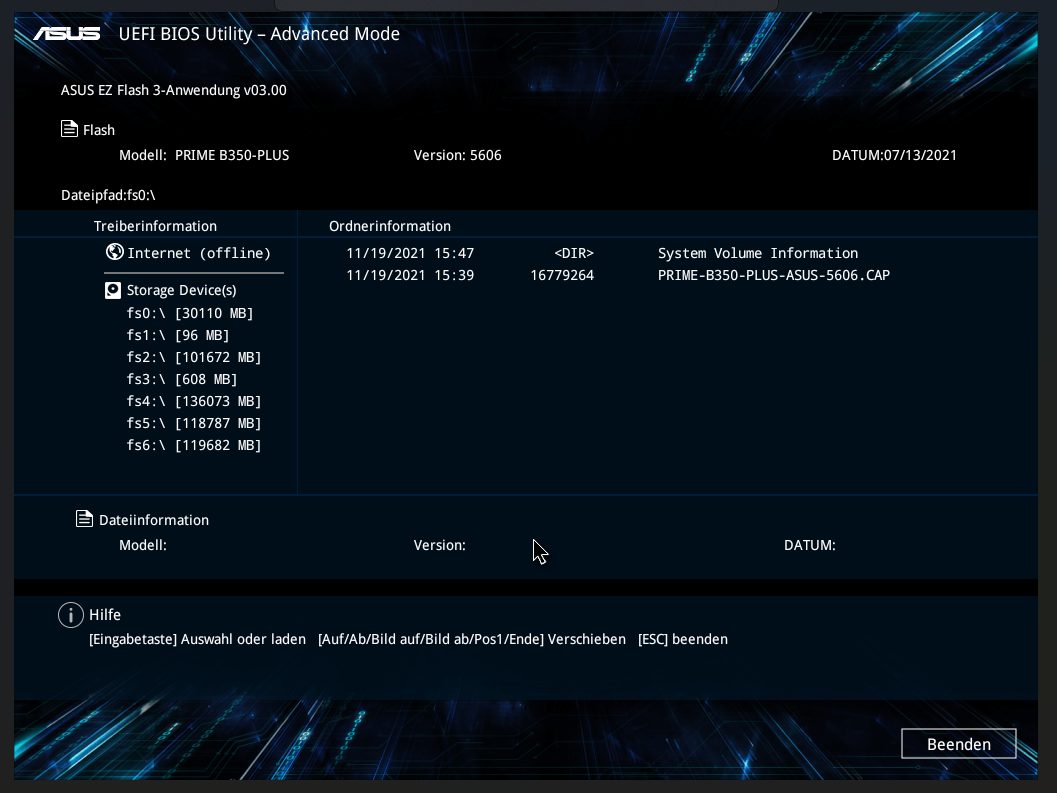Click DATUM:07/13/2021 text
The height and width of the screenshot is (793, 1057).
point(894,155)
